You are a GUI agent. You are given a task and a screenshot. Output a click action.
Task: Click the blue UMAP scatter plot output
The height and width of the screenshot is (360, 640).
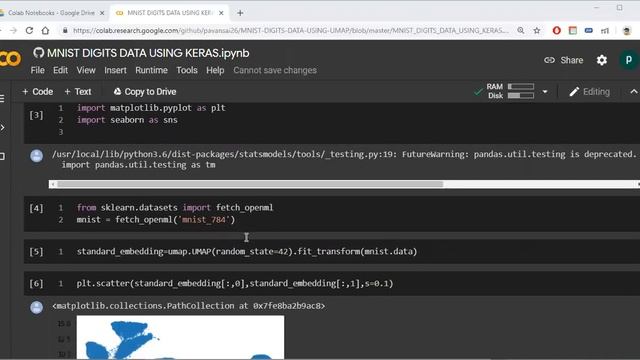click(x=180, y=337)
